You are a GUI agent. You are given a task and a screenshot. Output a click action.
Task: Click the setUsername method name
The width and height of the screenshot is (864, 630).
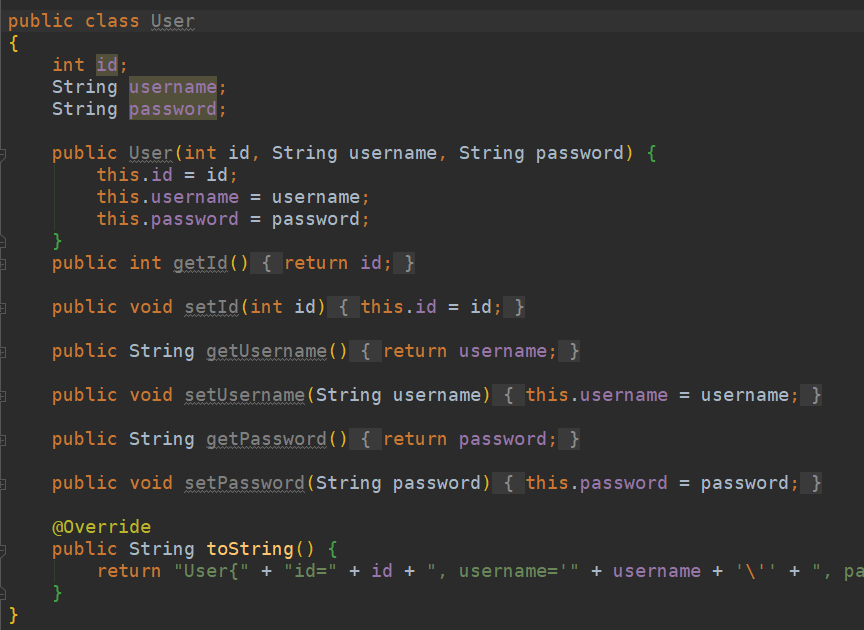click(x=244, y=395)
